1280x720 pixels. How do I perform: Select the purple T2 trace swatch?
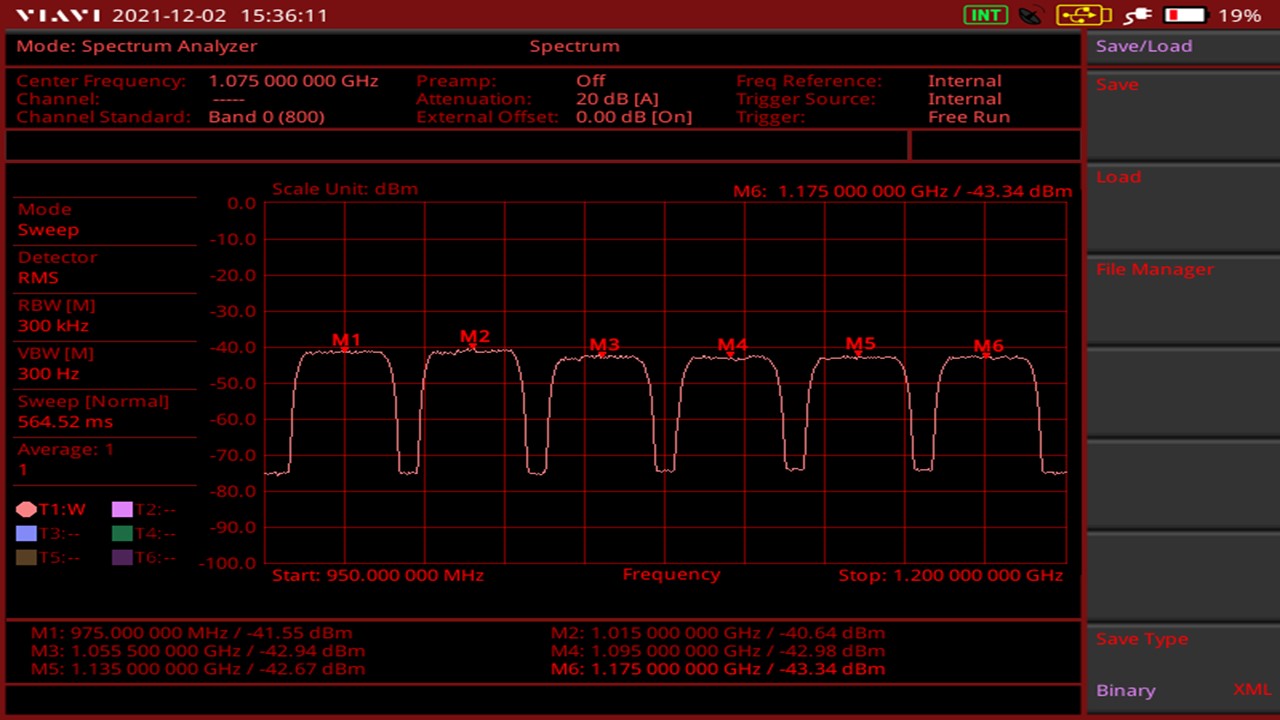(122, 510)
